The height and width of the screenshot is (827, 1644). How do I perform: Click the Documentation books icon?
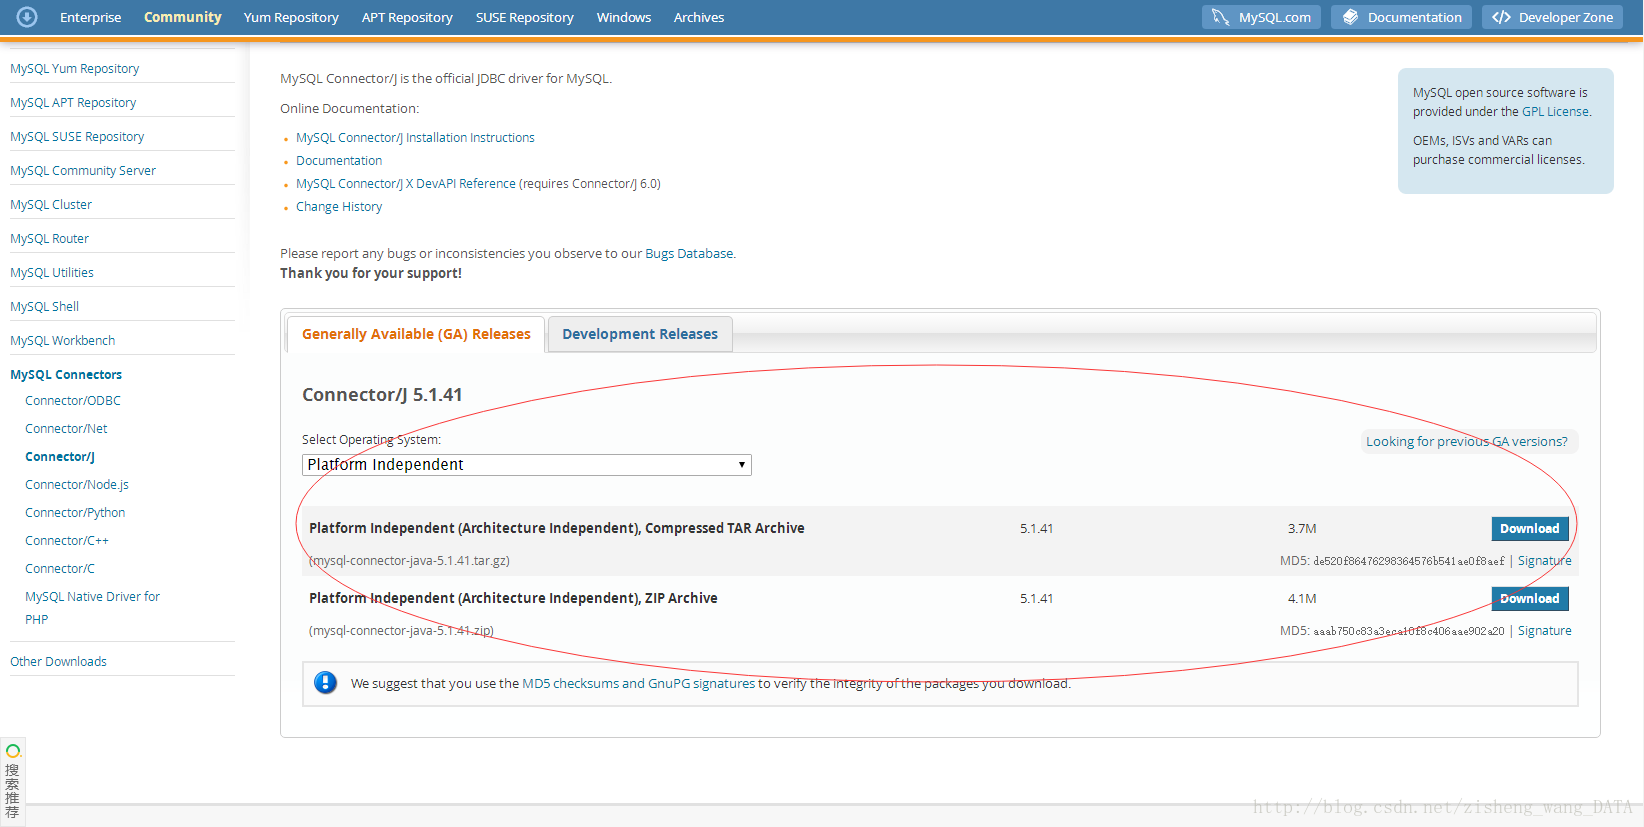[1350, 17]
